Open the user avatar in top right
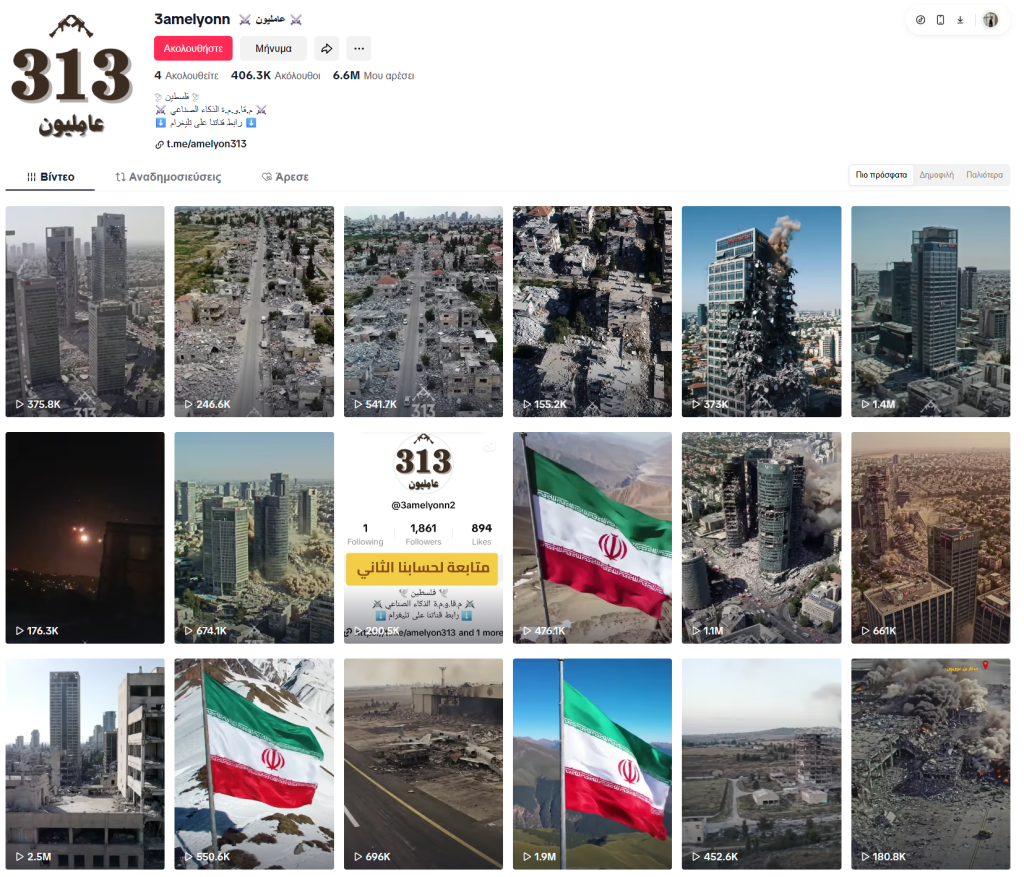The width and height of the screenshot is (1024, 877). point(990,20)
